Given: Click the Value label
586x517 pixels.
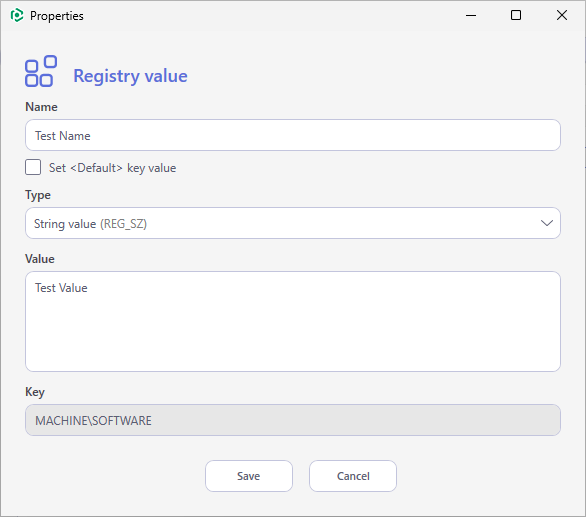Looking at the screenshot, I should click(40, 259).
